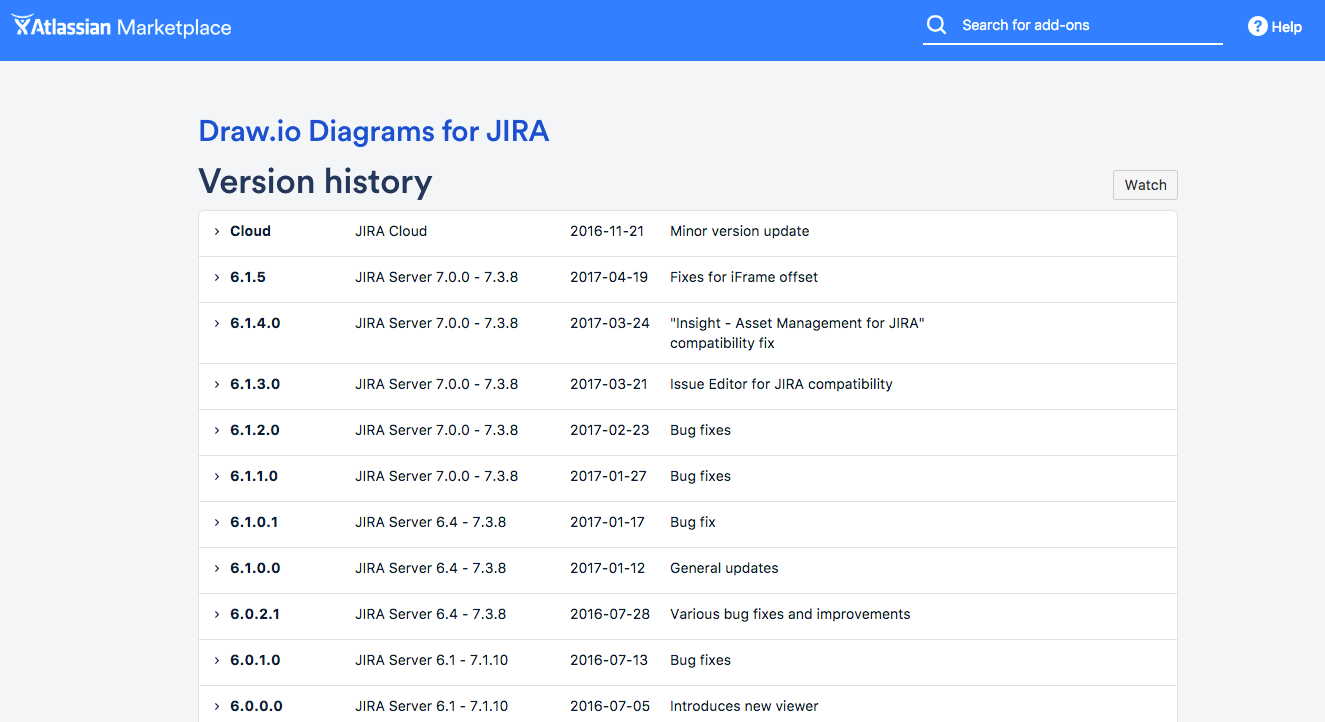The height and width of the screenshot is (722, 1325).
Task: Expand version 6.1.0.1 chevron
Action: click(x=216, y=522)
